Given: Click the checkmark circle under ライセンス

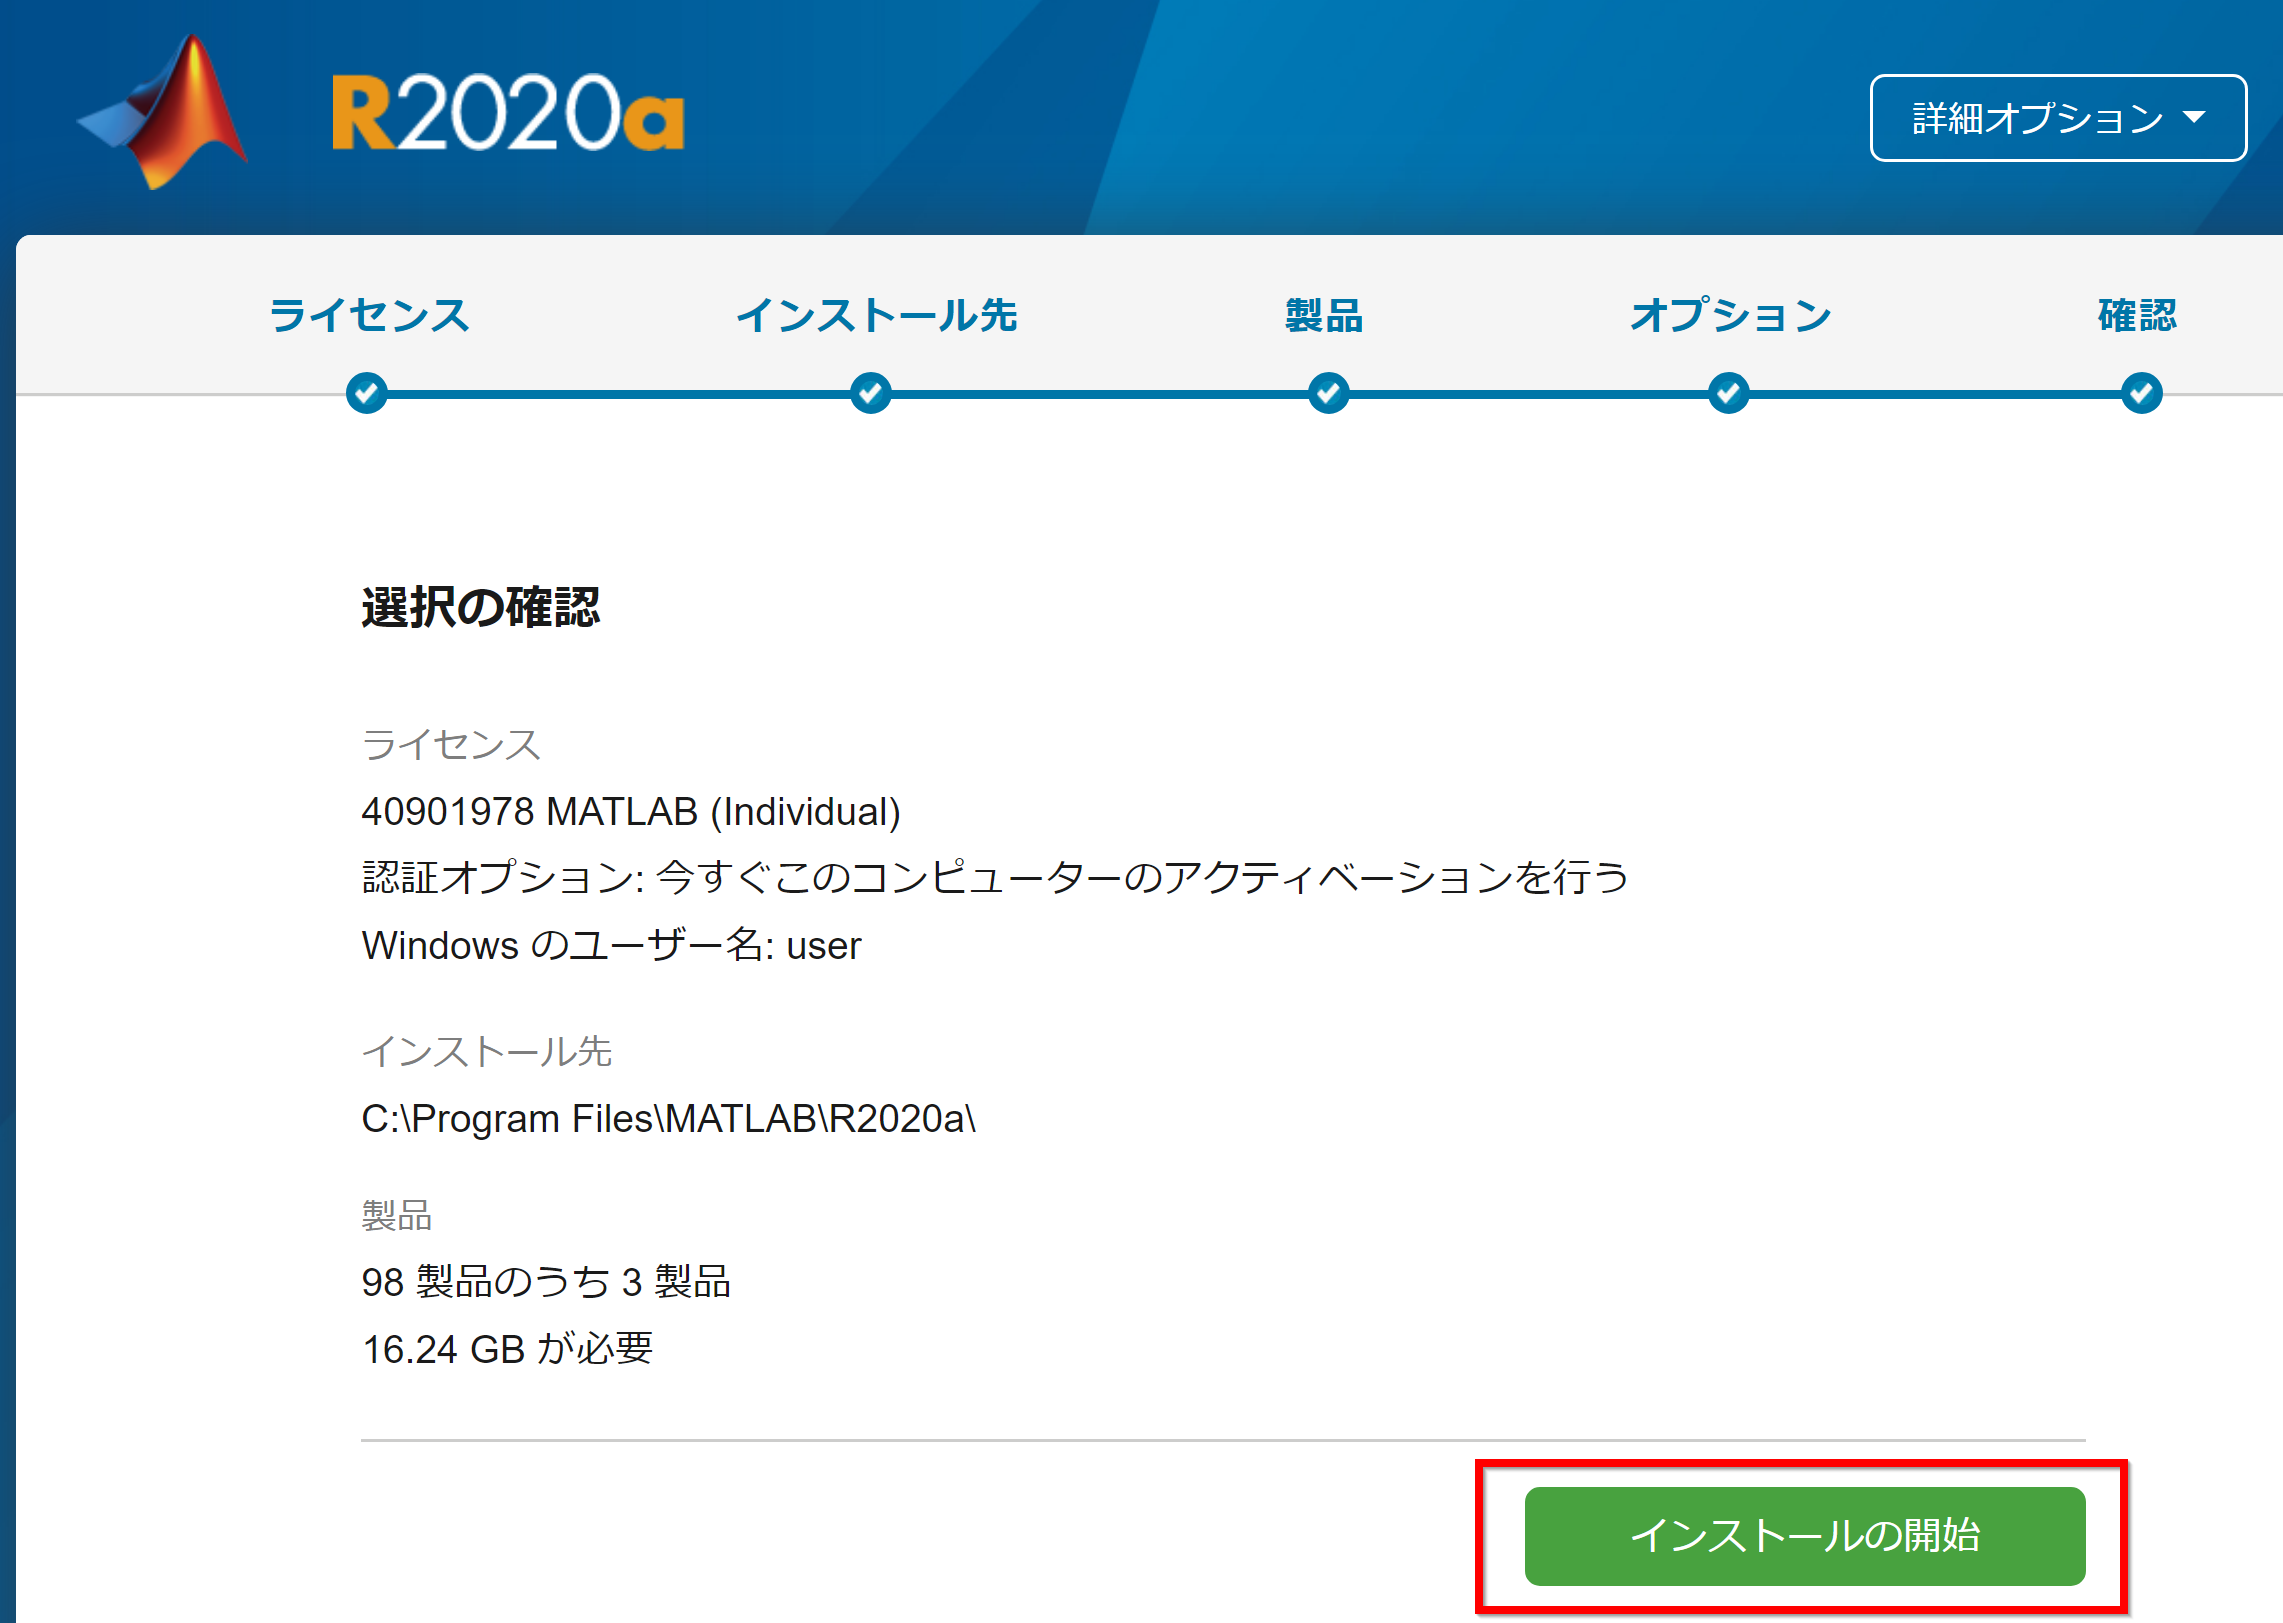Looking at the screenshot, I should tap(367, 393).
